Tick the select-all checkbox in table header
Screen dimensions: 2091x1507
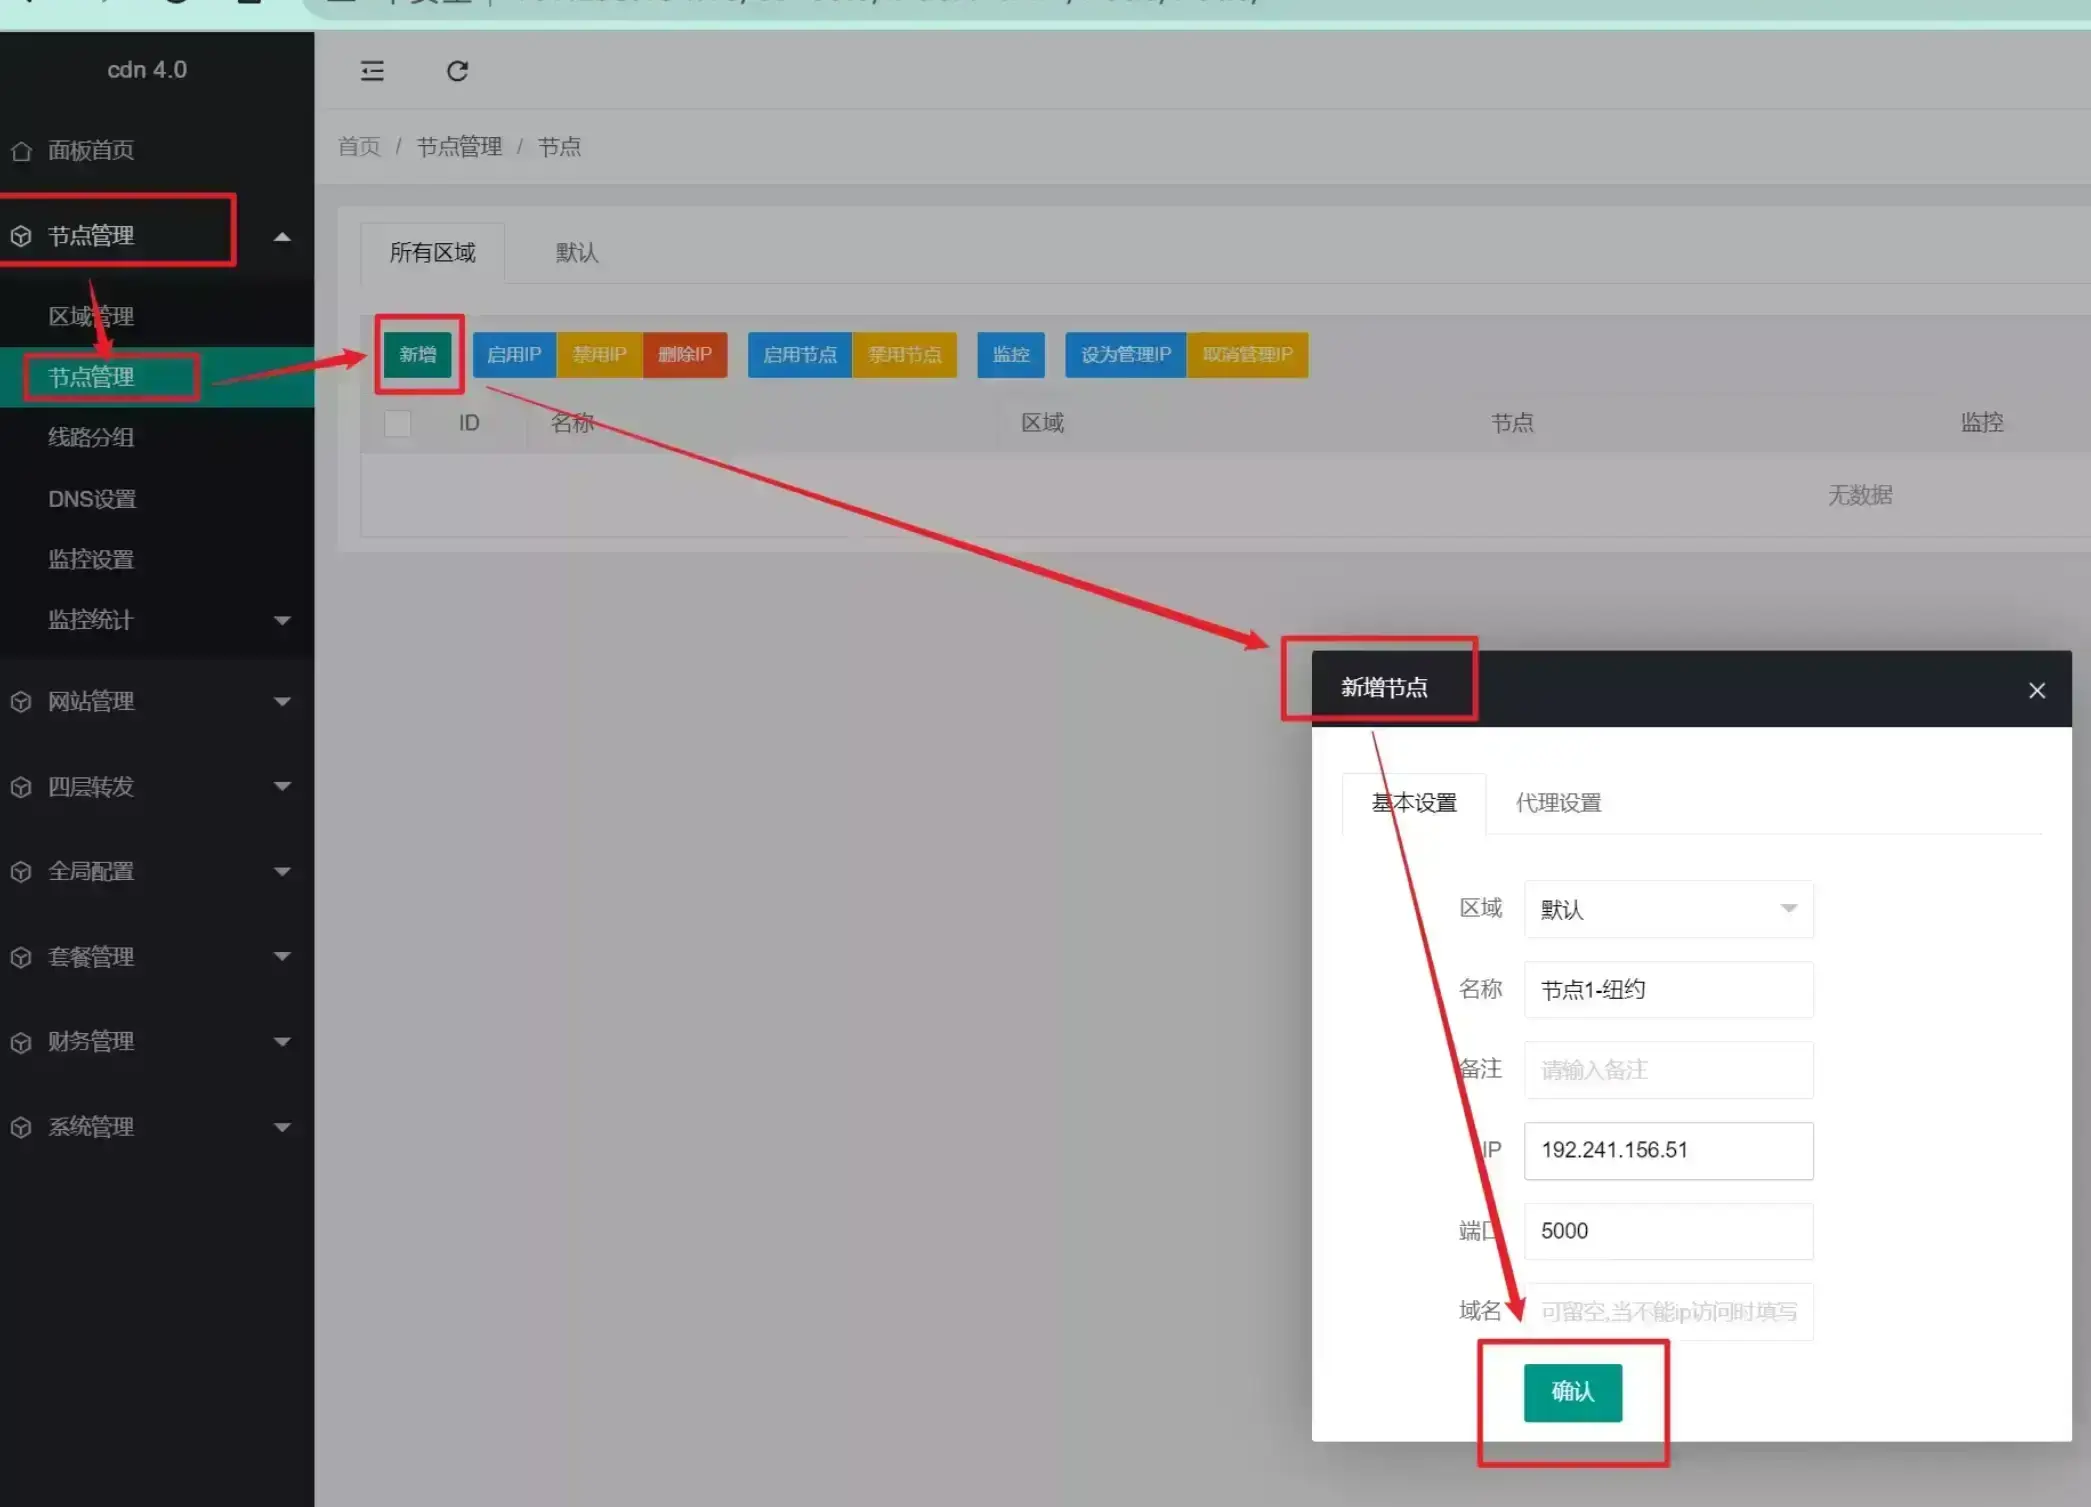(x=397, y=423)
